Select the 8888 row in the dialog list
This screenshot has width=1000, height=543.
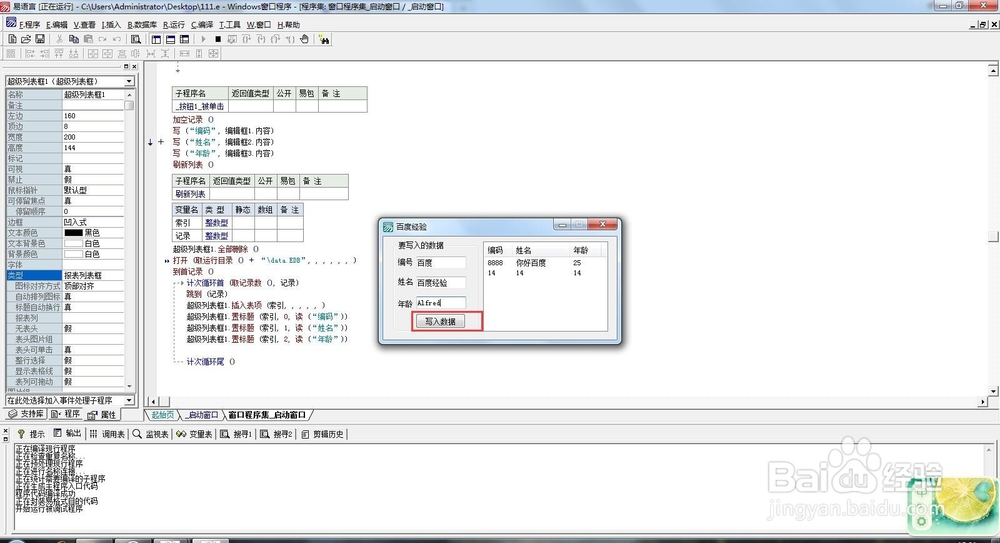544,263
